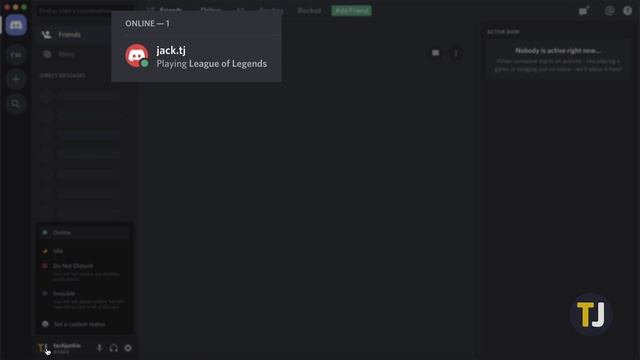This screenshot has width=640, height=360.
Task: Open User Settings gear icon
Action: (x=128, y=348)
